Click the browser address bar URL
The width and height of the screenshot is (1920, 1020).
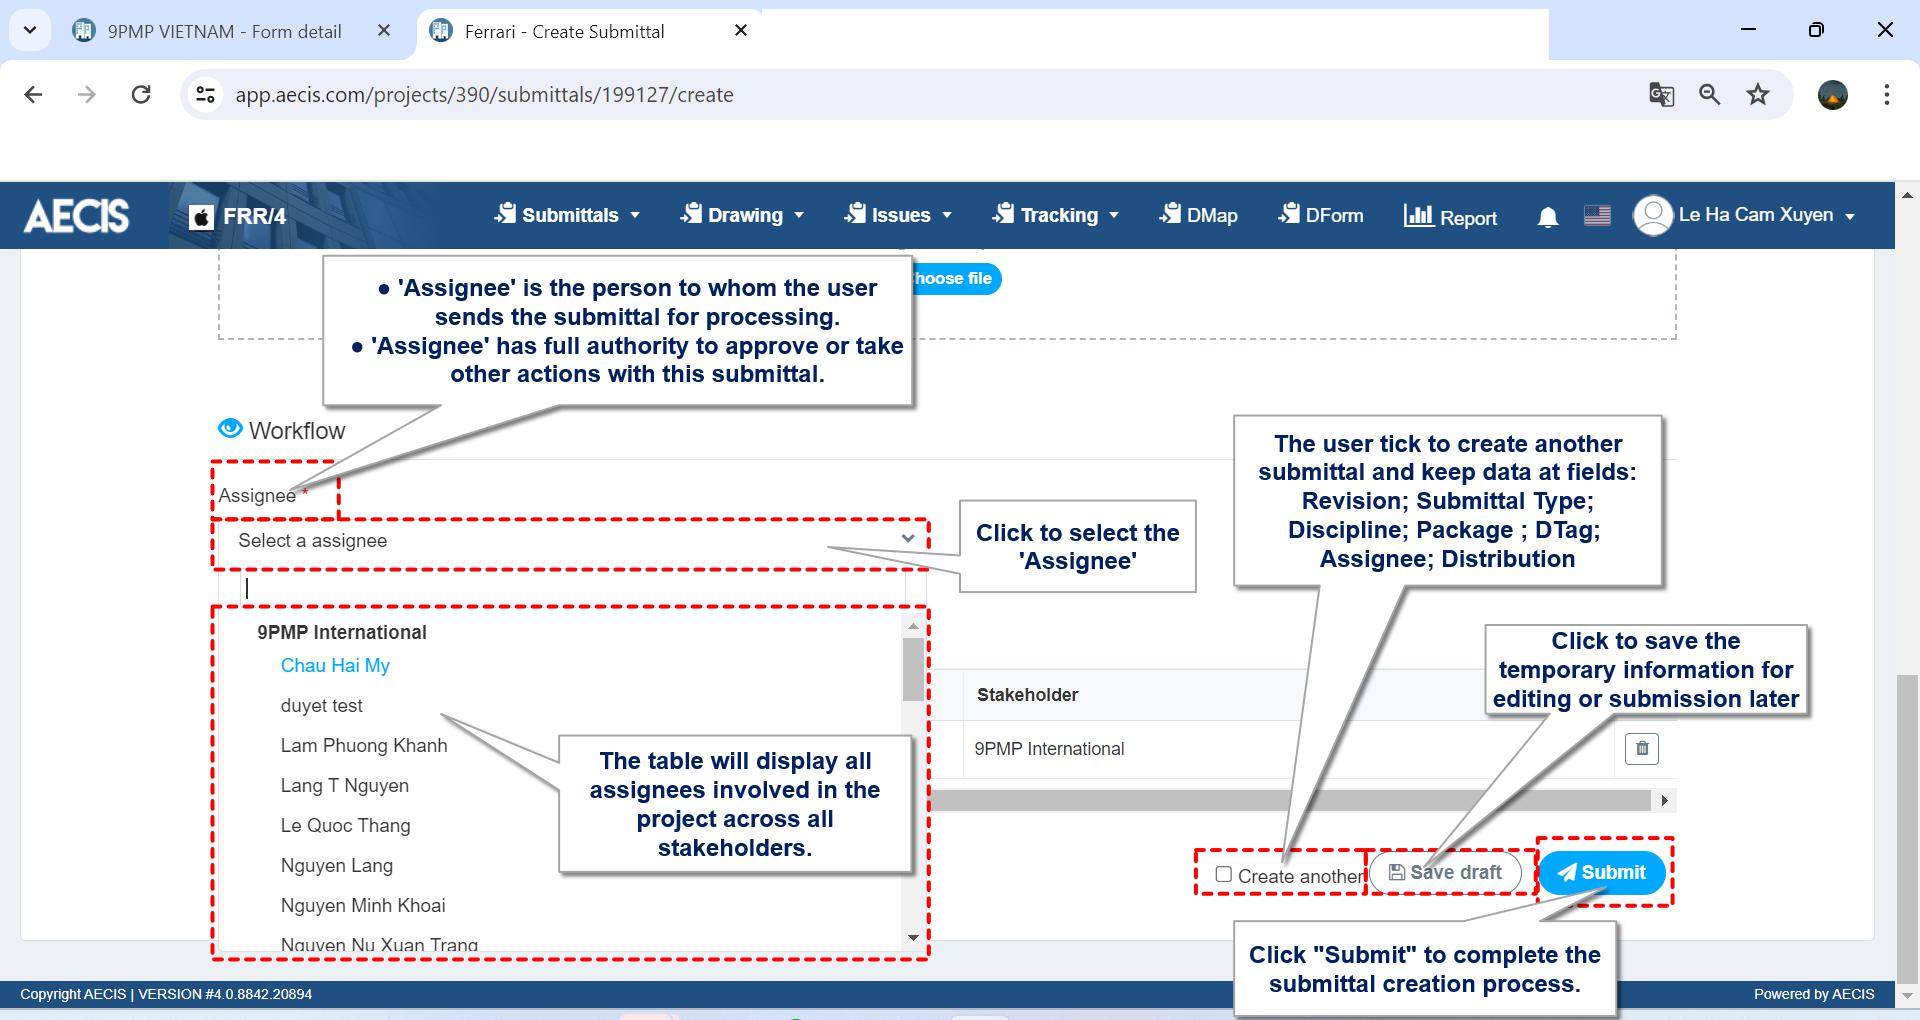tap(484, 95)
